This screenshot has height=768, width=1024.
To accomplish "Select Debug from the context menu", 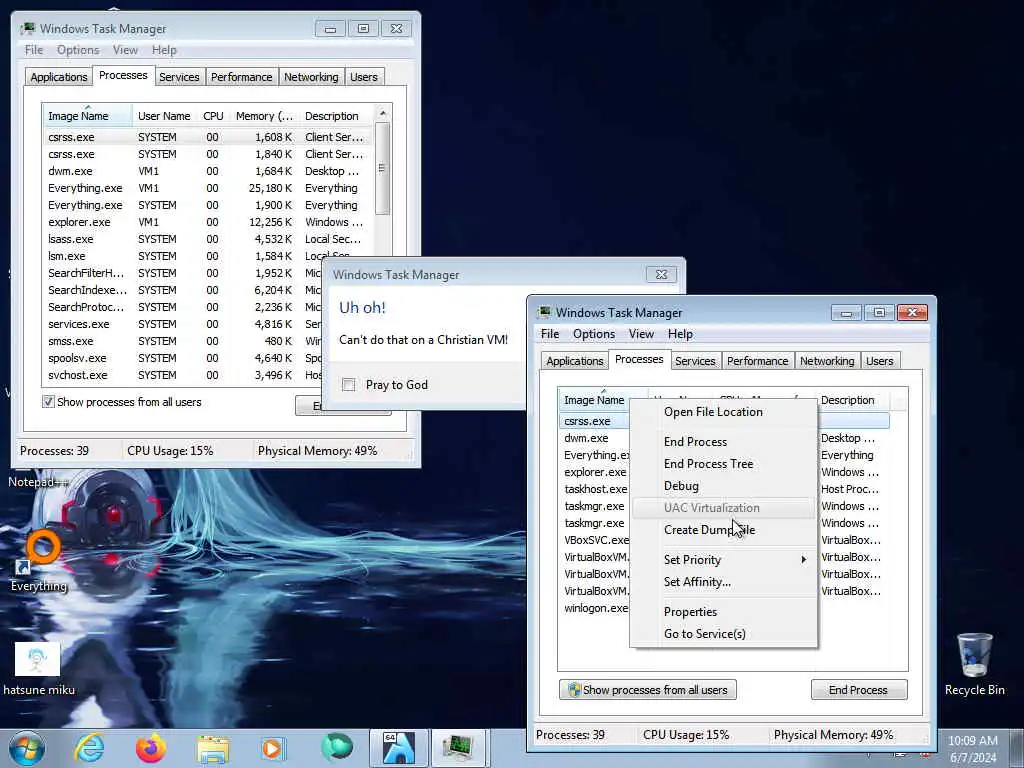I will 724,486.
